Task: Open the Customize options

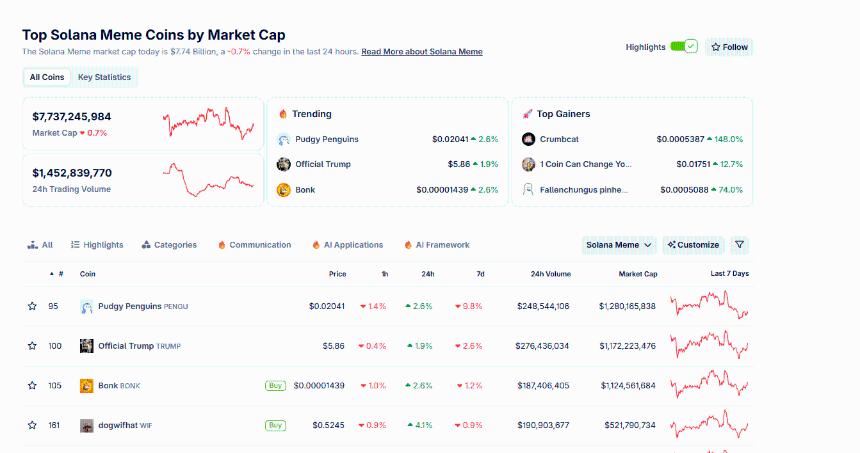Action: tap(693, 244)
